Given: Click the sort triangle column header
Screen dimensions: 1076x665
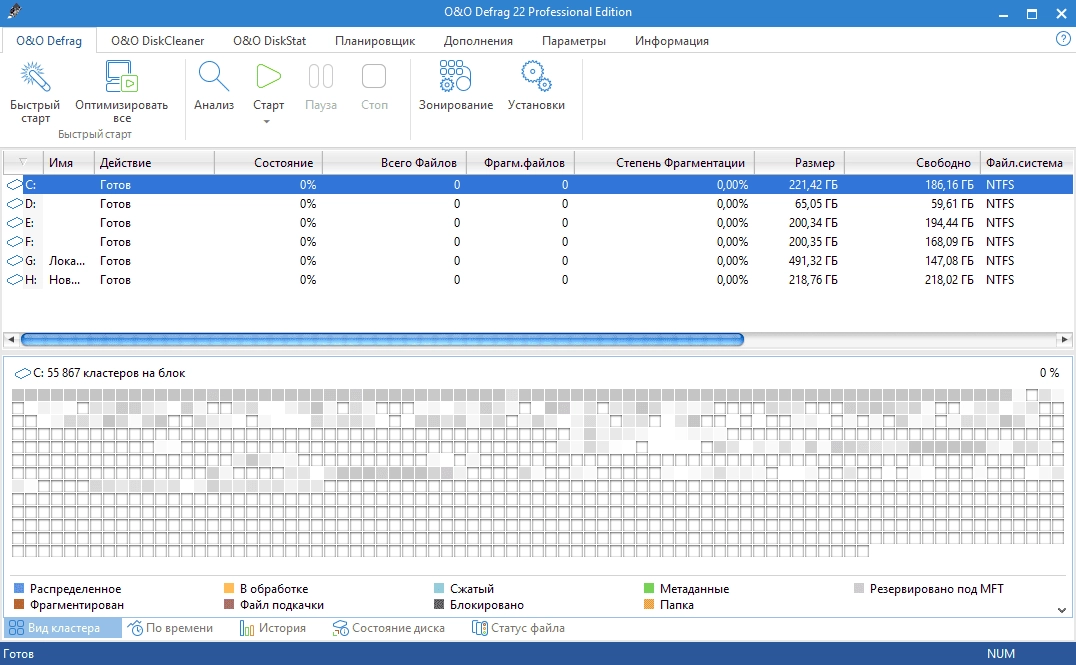Looking at the screenshot, I should point(23,162).
